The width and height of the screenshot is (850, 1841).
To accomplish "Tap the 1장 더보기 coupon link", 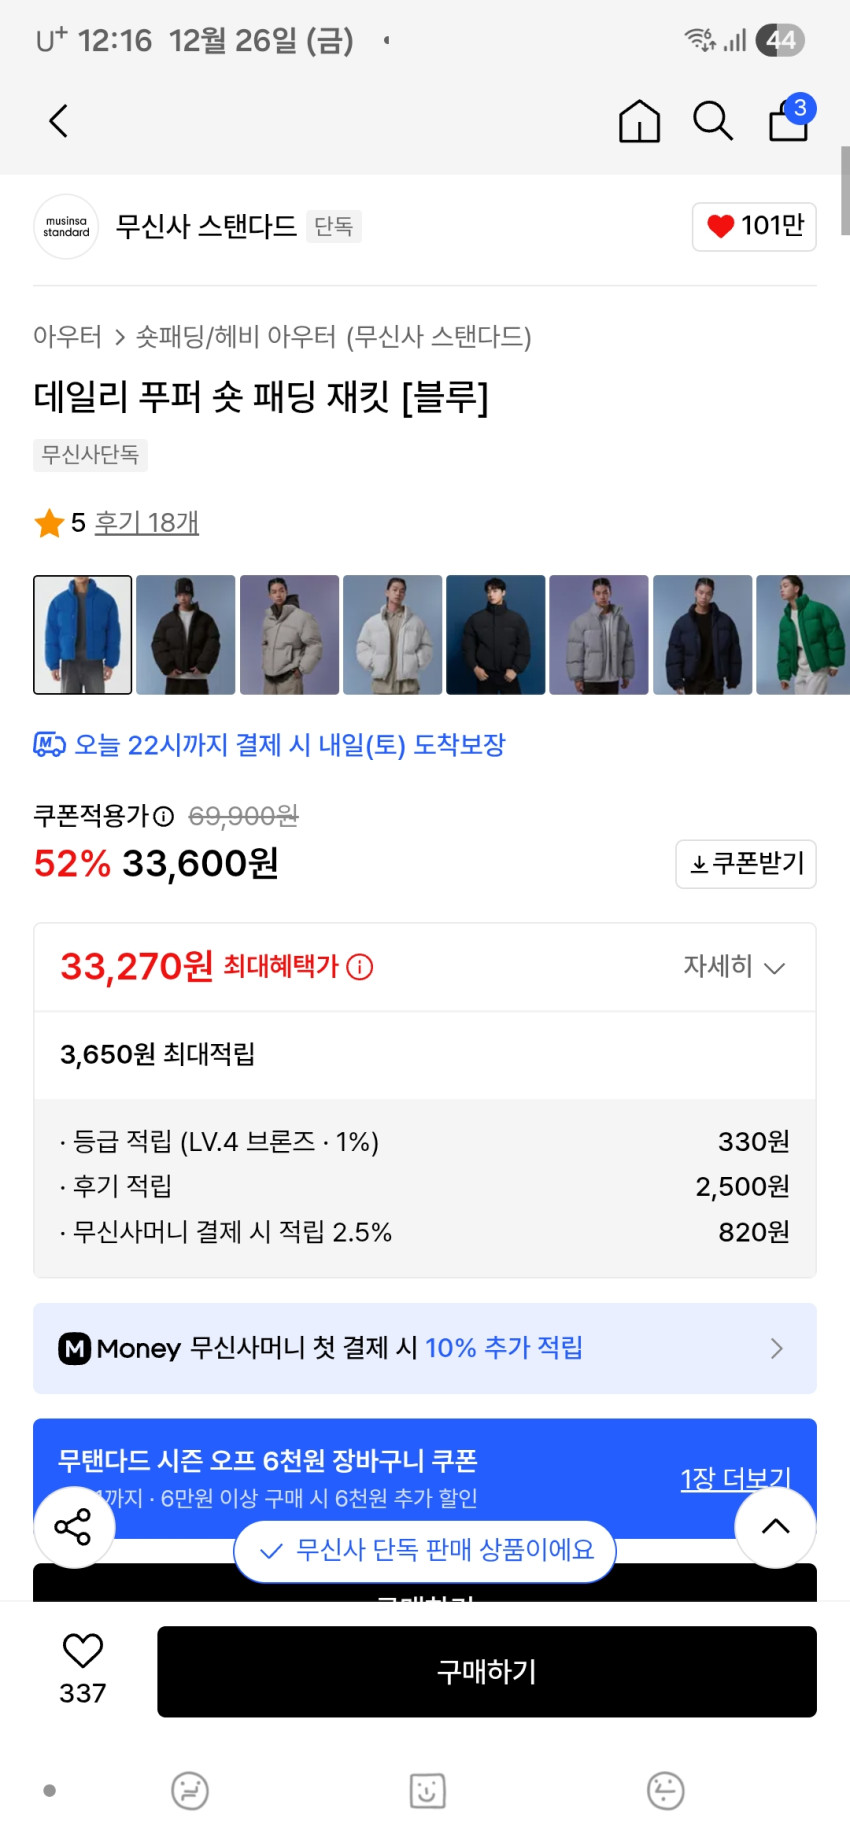I will click(x=735, y=1479).
